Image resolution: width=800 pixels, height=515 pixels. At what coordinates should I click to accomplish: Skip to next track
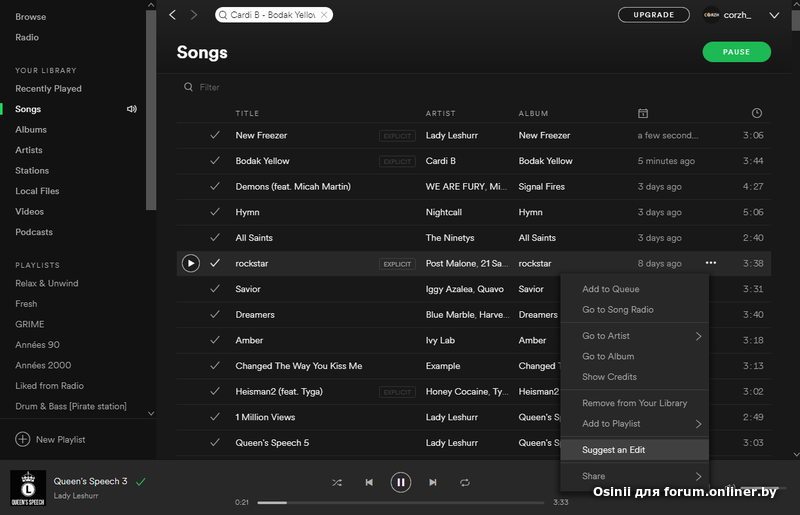click(x=433, y=482)
